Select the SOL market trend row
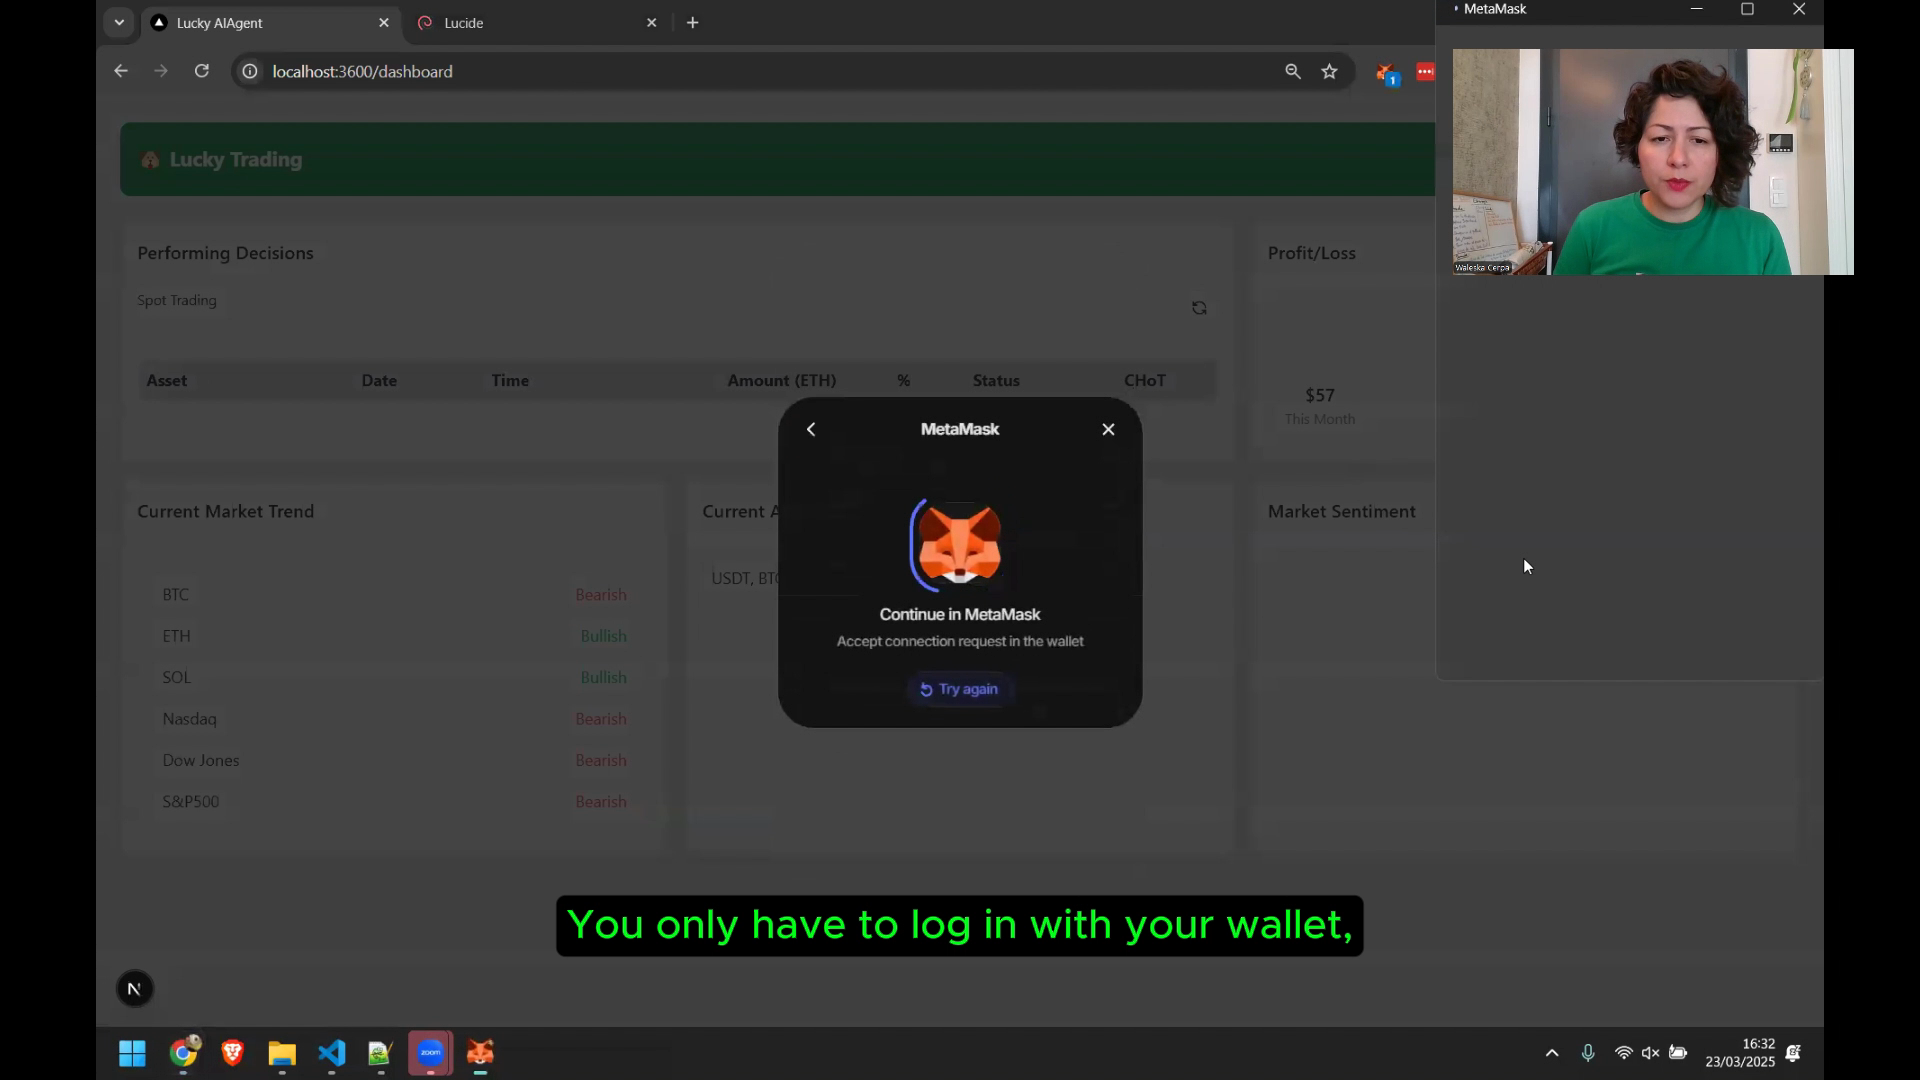The width and height of the screenshot is (1920, 1080). click(394, 678)
